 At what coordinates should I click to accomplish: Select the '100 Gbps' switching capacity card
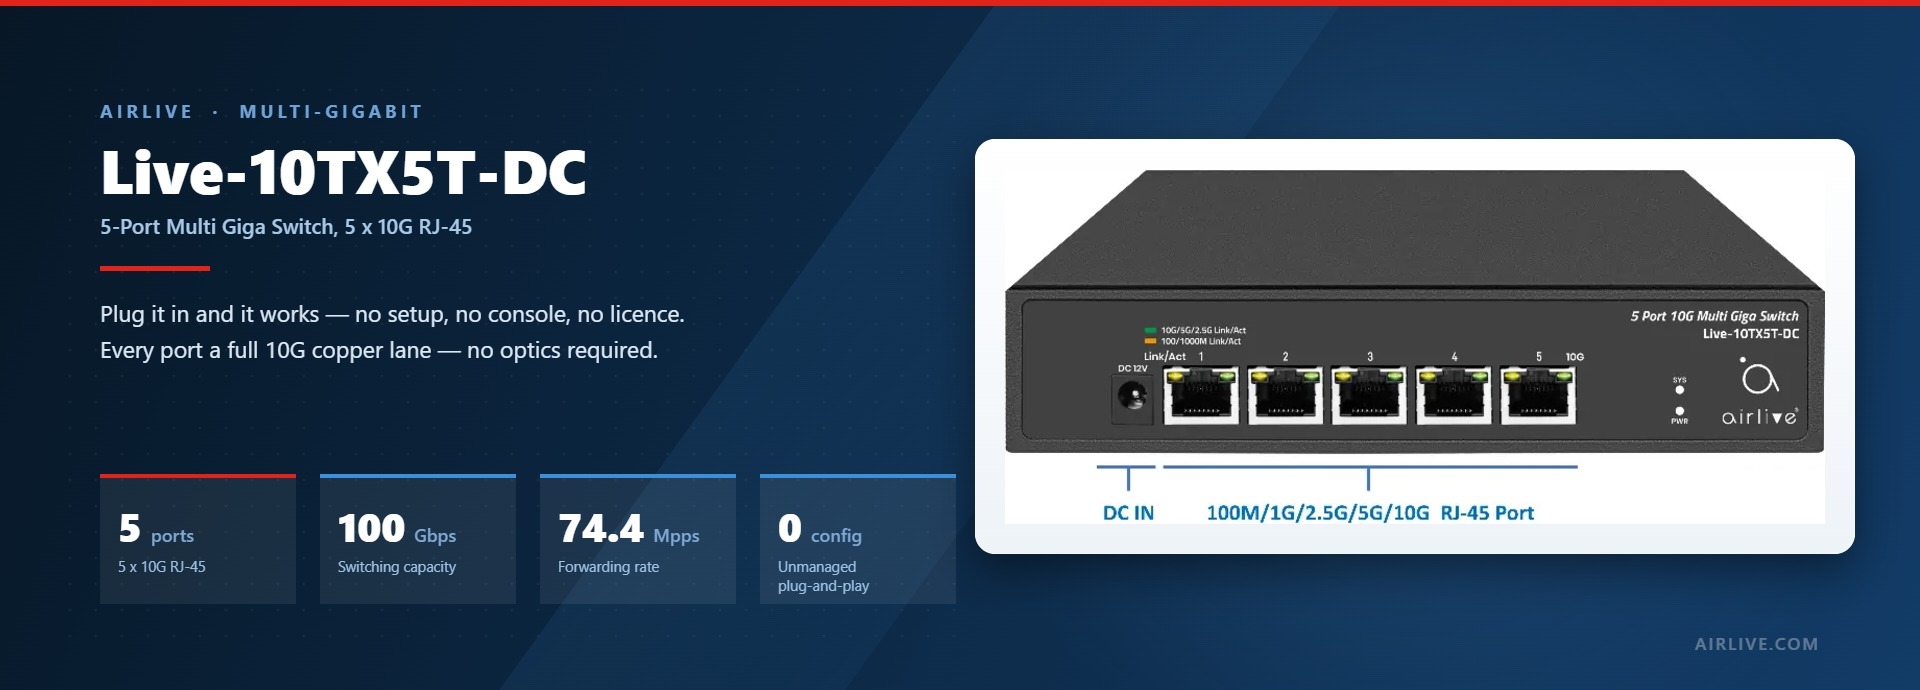418,539
